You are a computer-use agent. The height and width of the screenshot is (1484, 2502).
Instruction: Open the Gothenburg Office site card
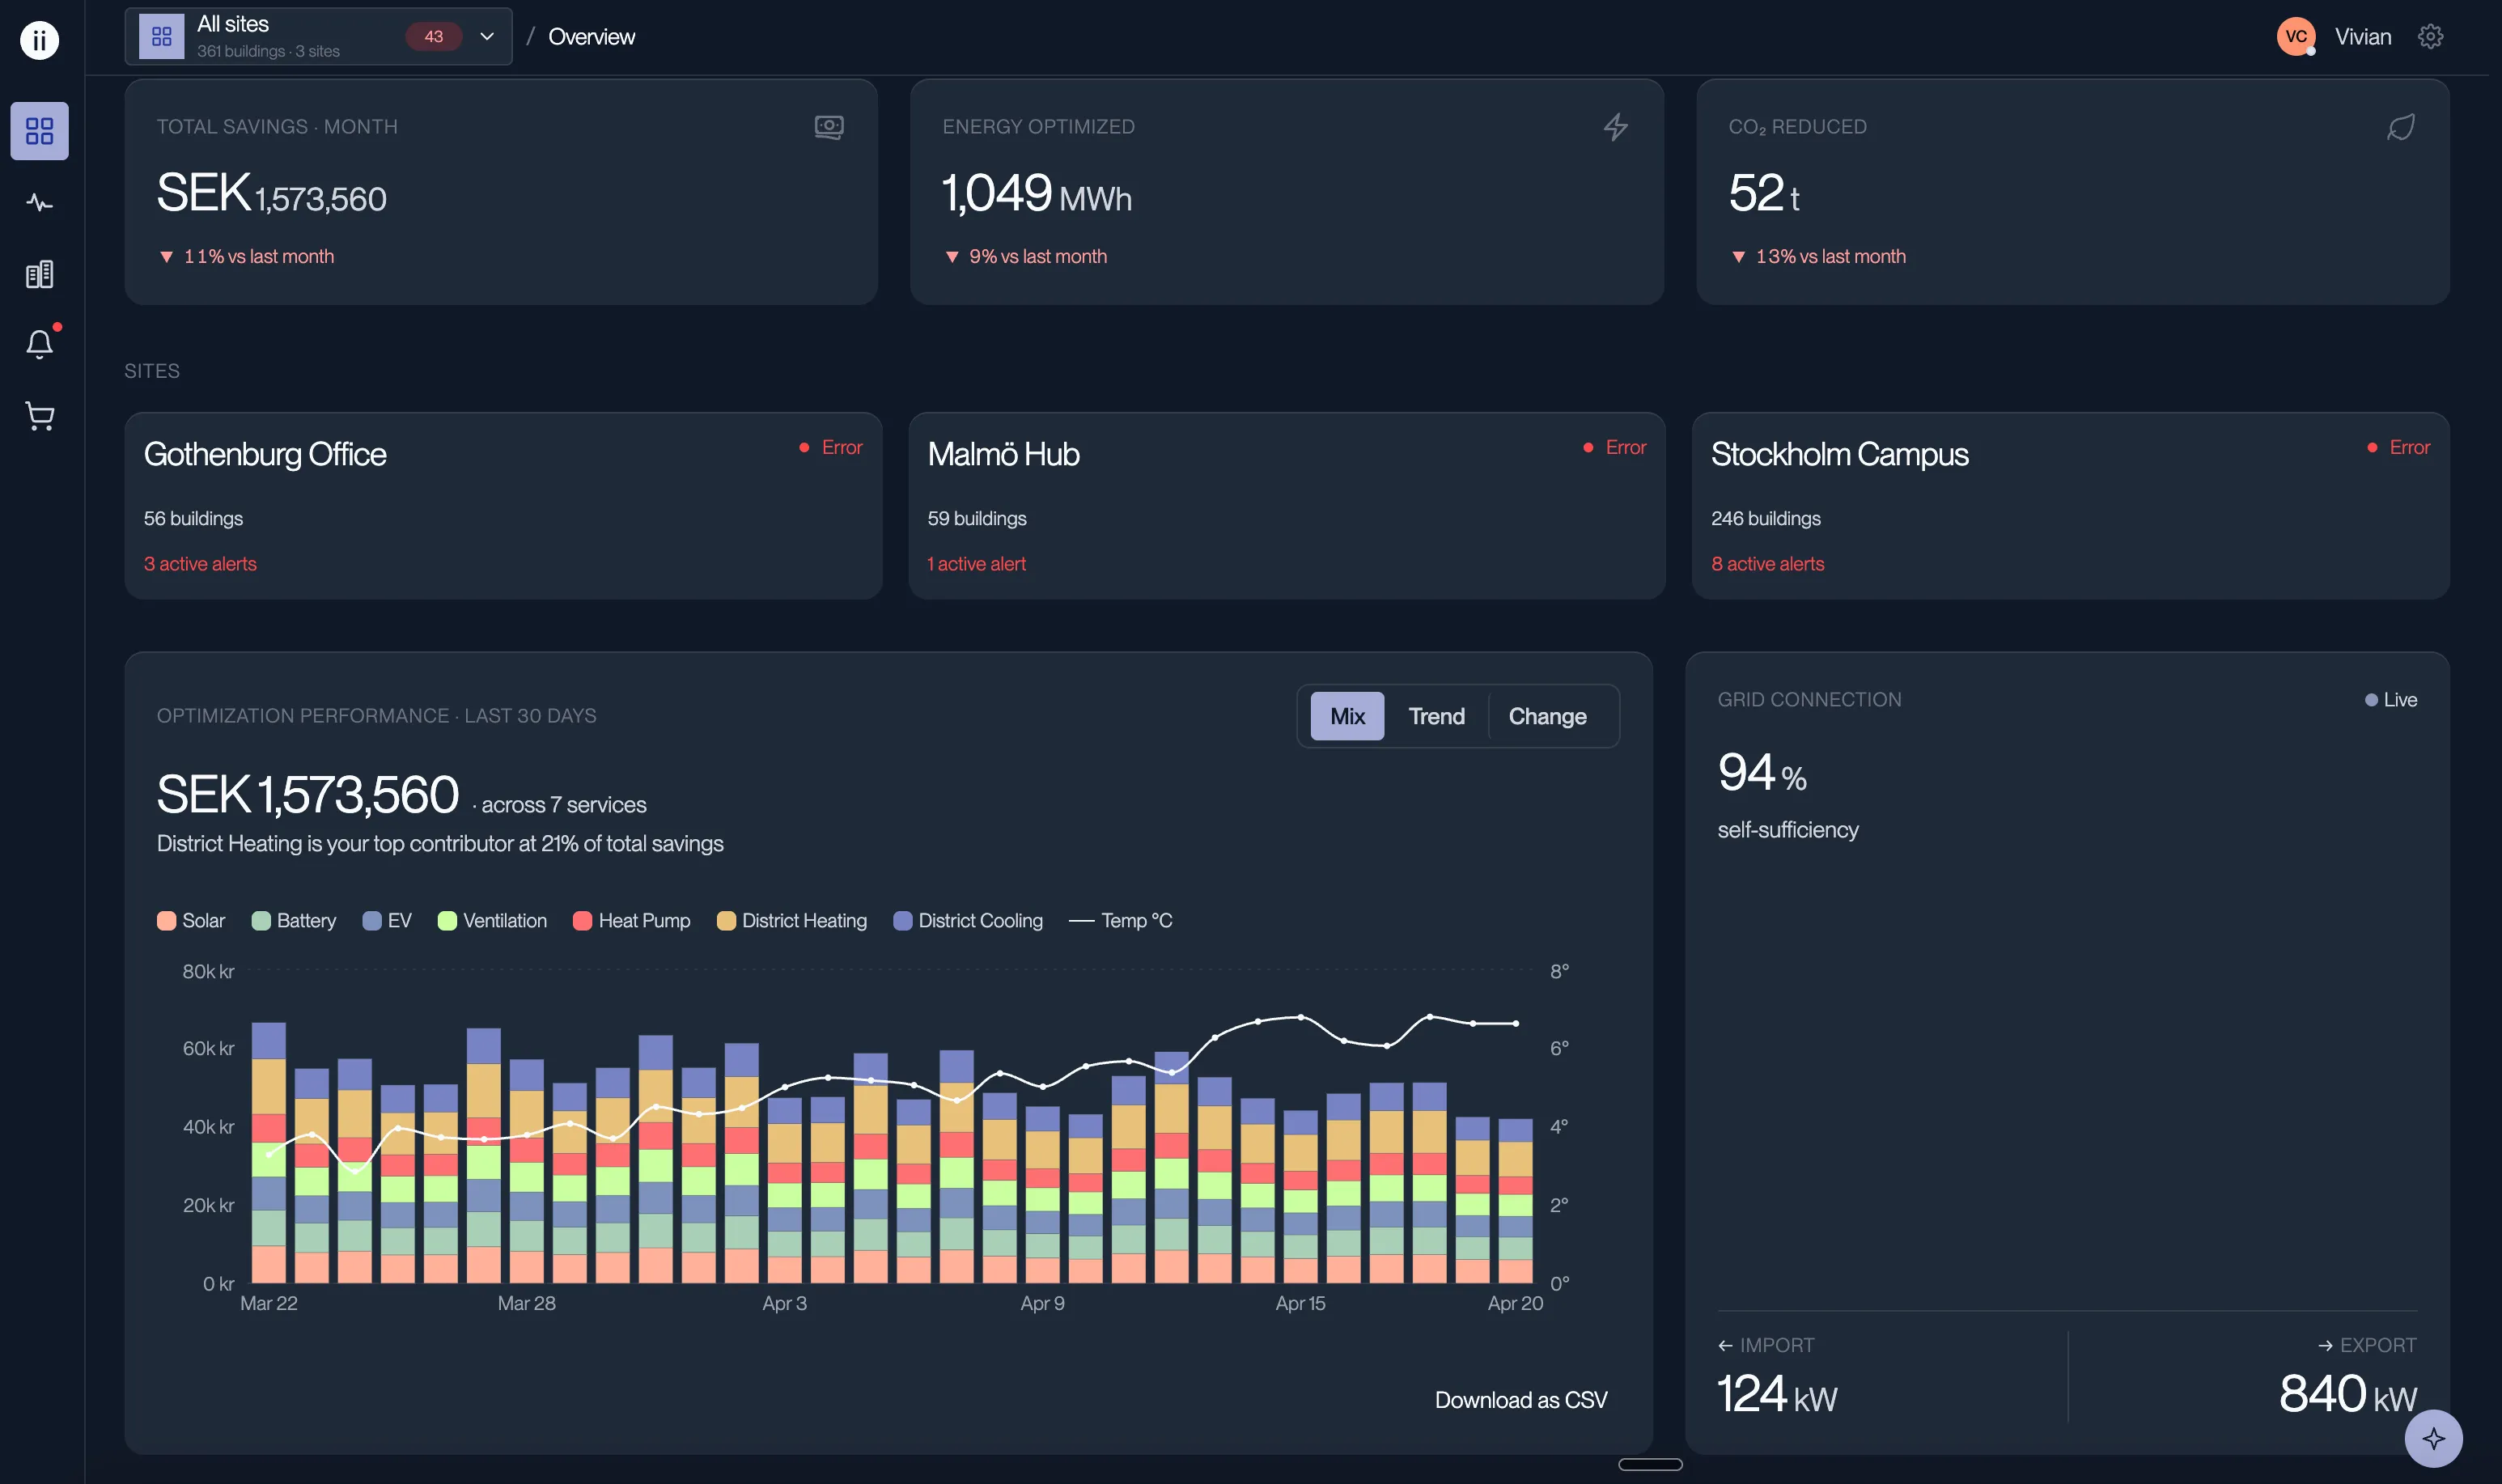tap(503, 506)
